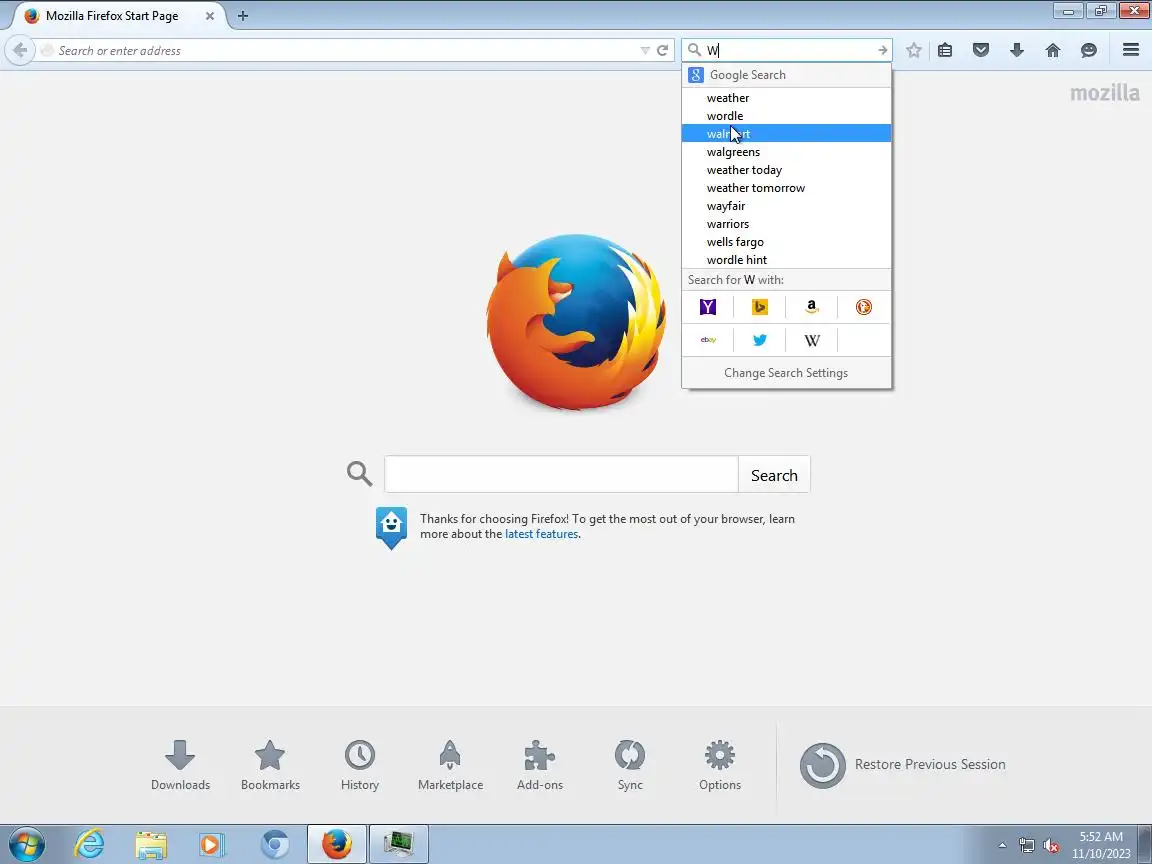Submit search with the go arrow

click(x=882, y=50)
